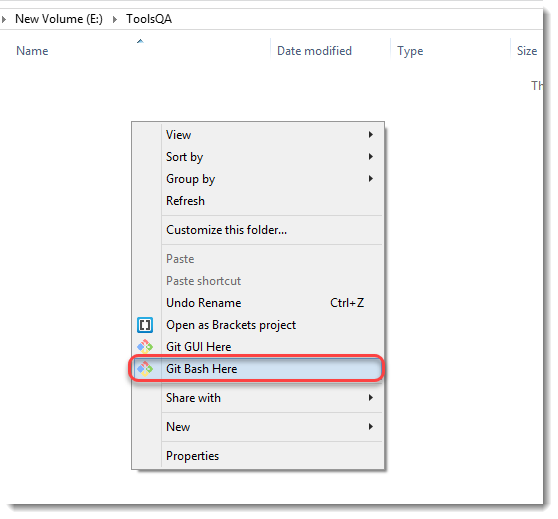
Task: Expand the Group by submenu arrow
Action: [x=370, y=179]
